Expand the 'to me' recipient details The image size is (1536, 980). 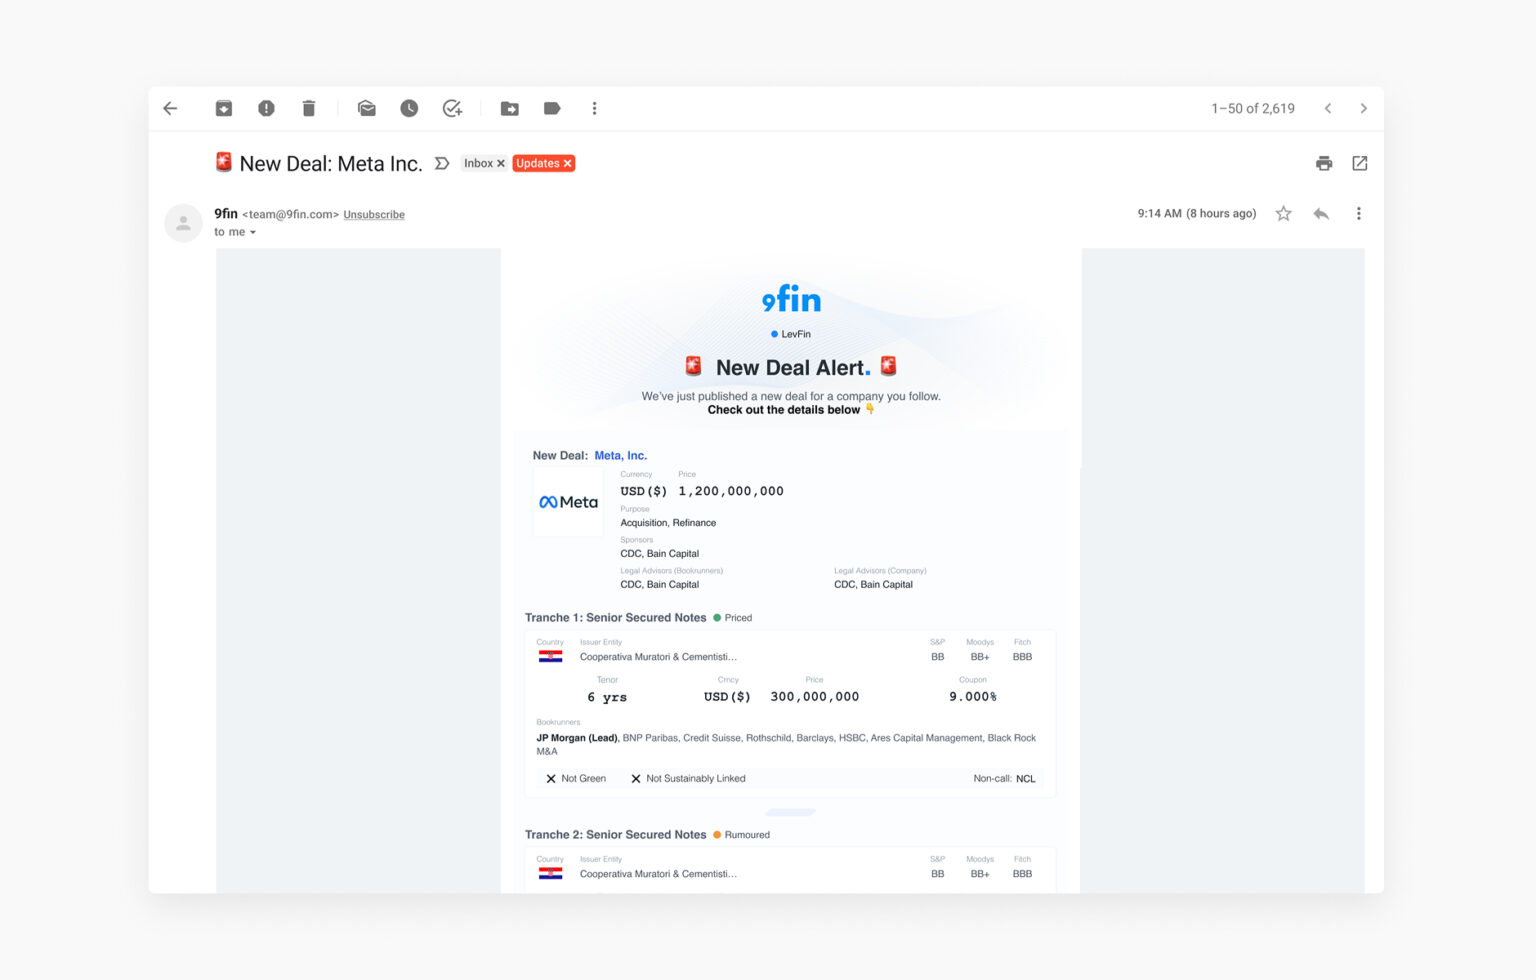click(x=253, y=232)
